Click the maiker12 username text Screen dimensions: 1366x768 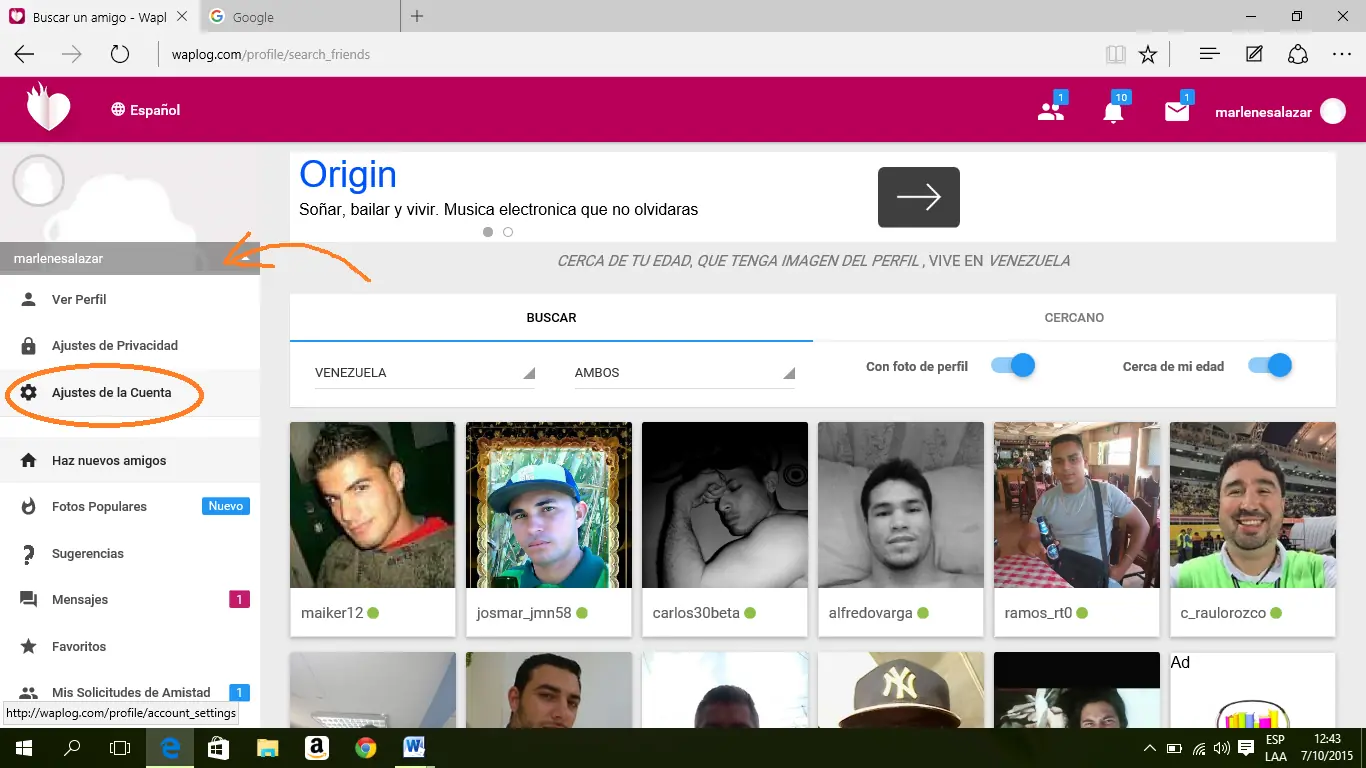click(x=332, y=613)
